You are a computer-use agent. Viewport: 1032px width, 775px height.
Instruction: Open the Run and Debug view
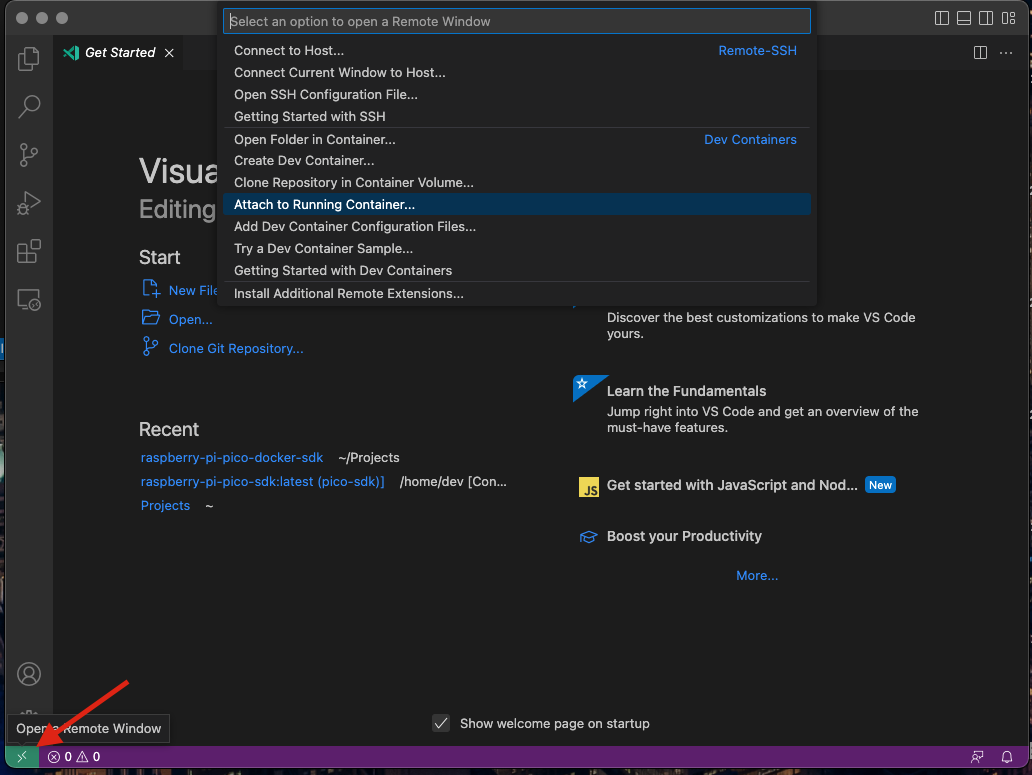tap(28, 203)
